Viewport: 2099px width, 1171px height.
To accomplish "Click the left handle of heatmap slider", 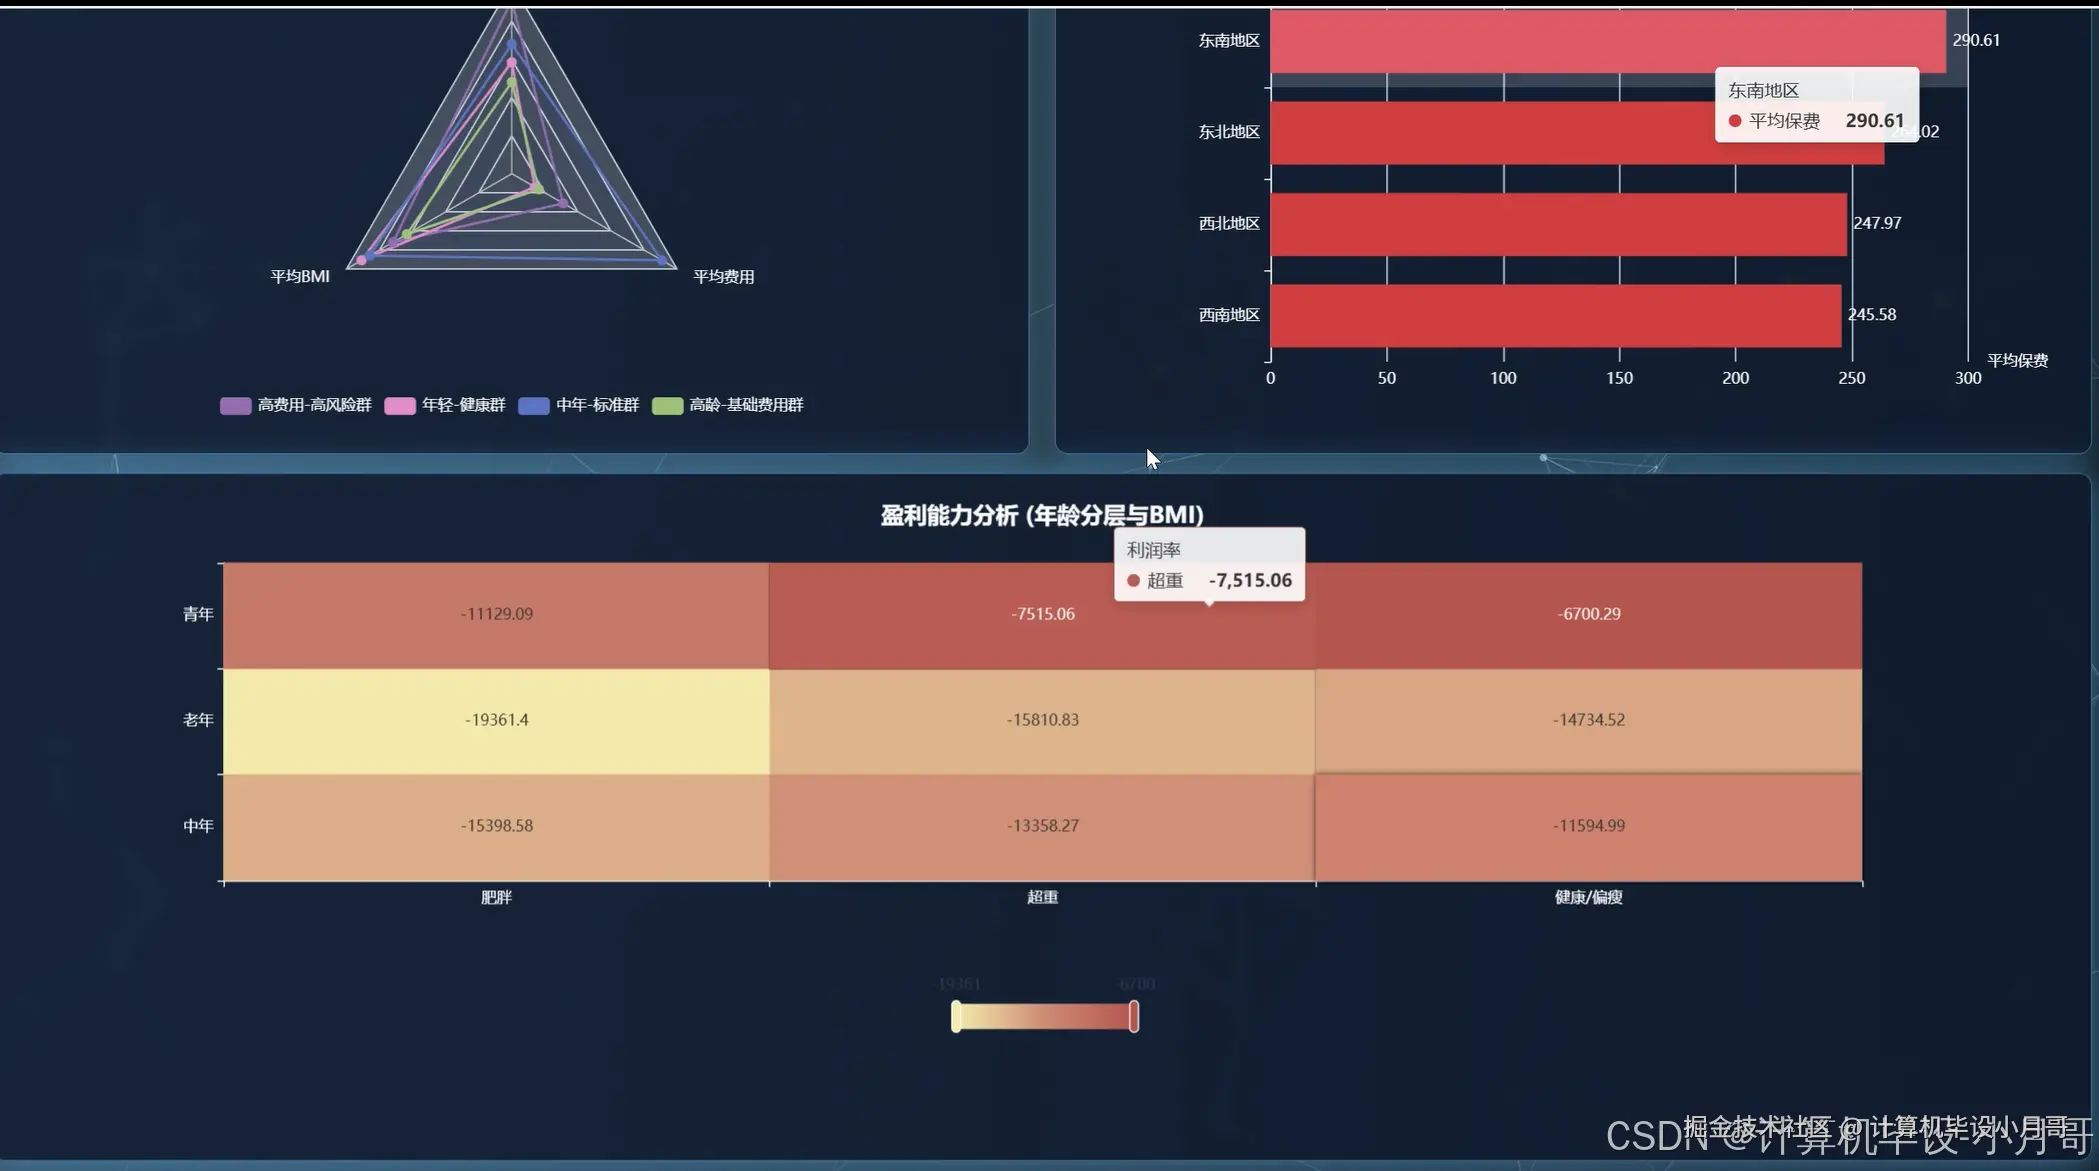I will pyautogui.click(x=956, y=1016).
